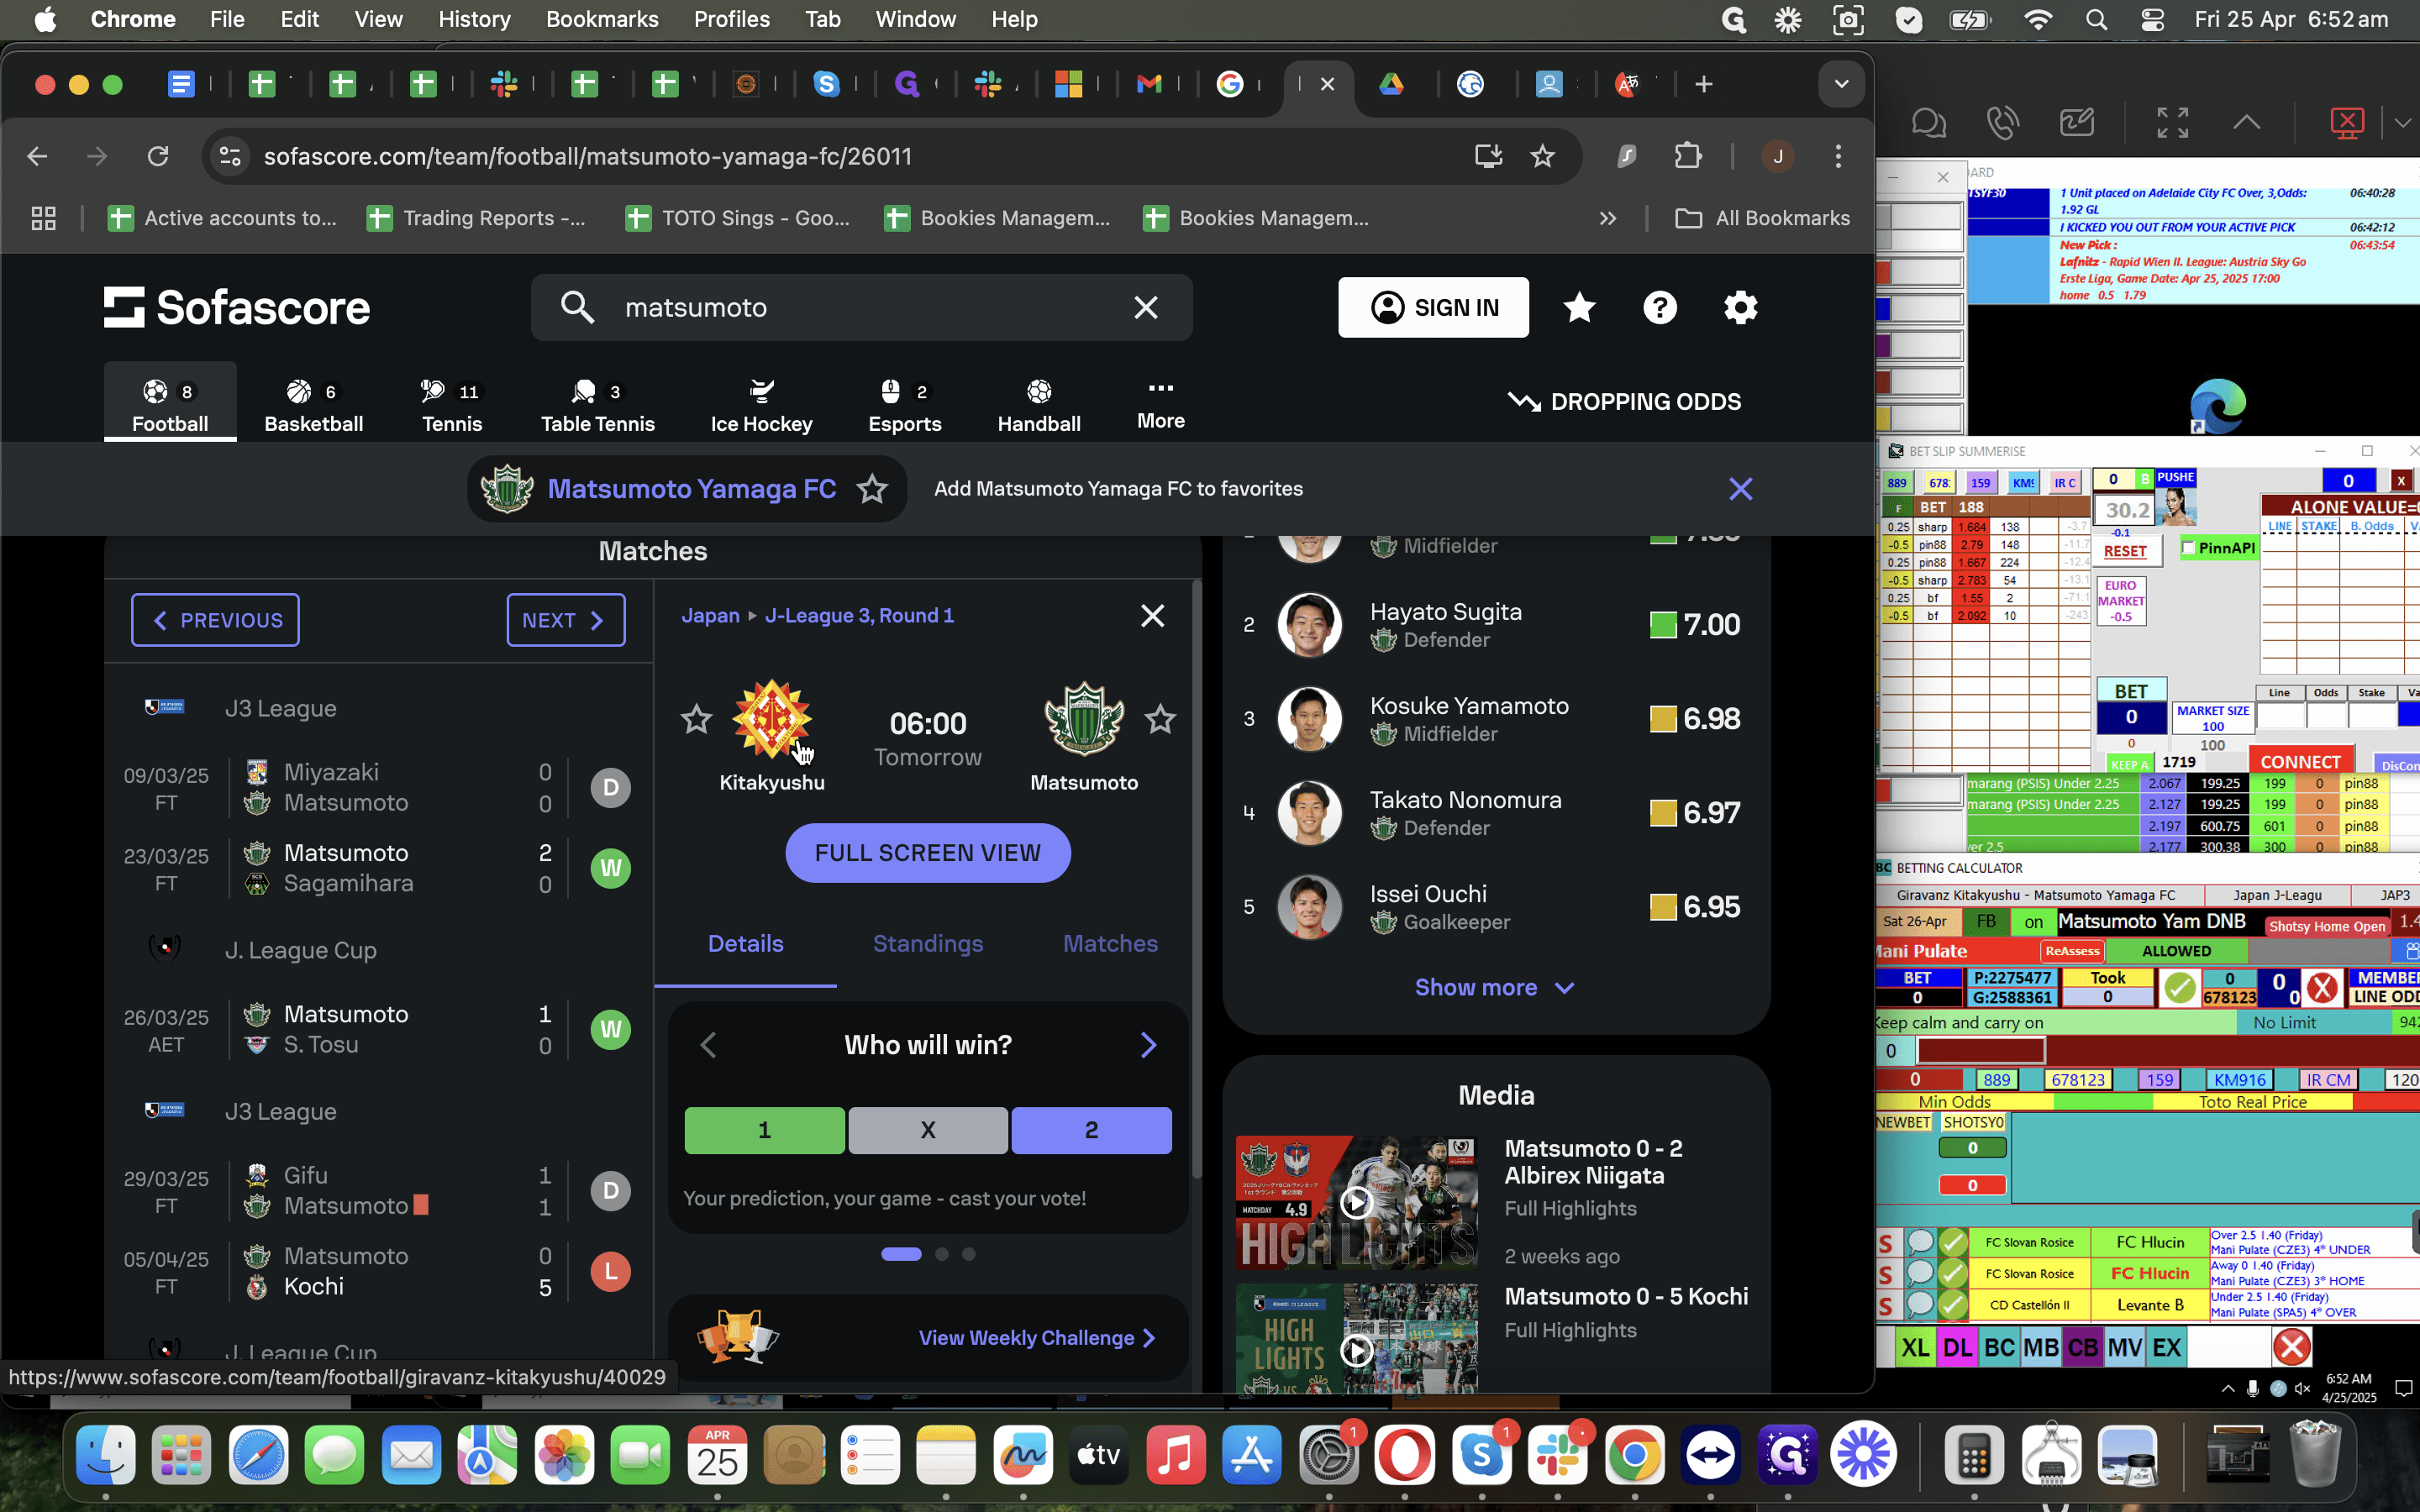
Task: Go to previous prediction question arrow
Action: click(x=708, y=1046)
